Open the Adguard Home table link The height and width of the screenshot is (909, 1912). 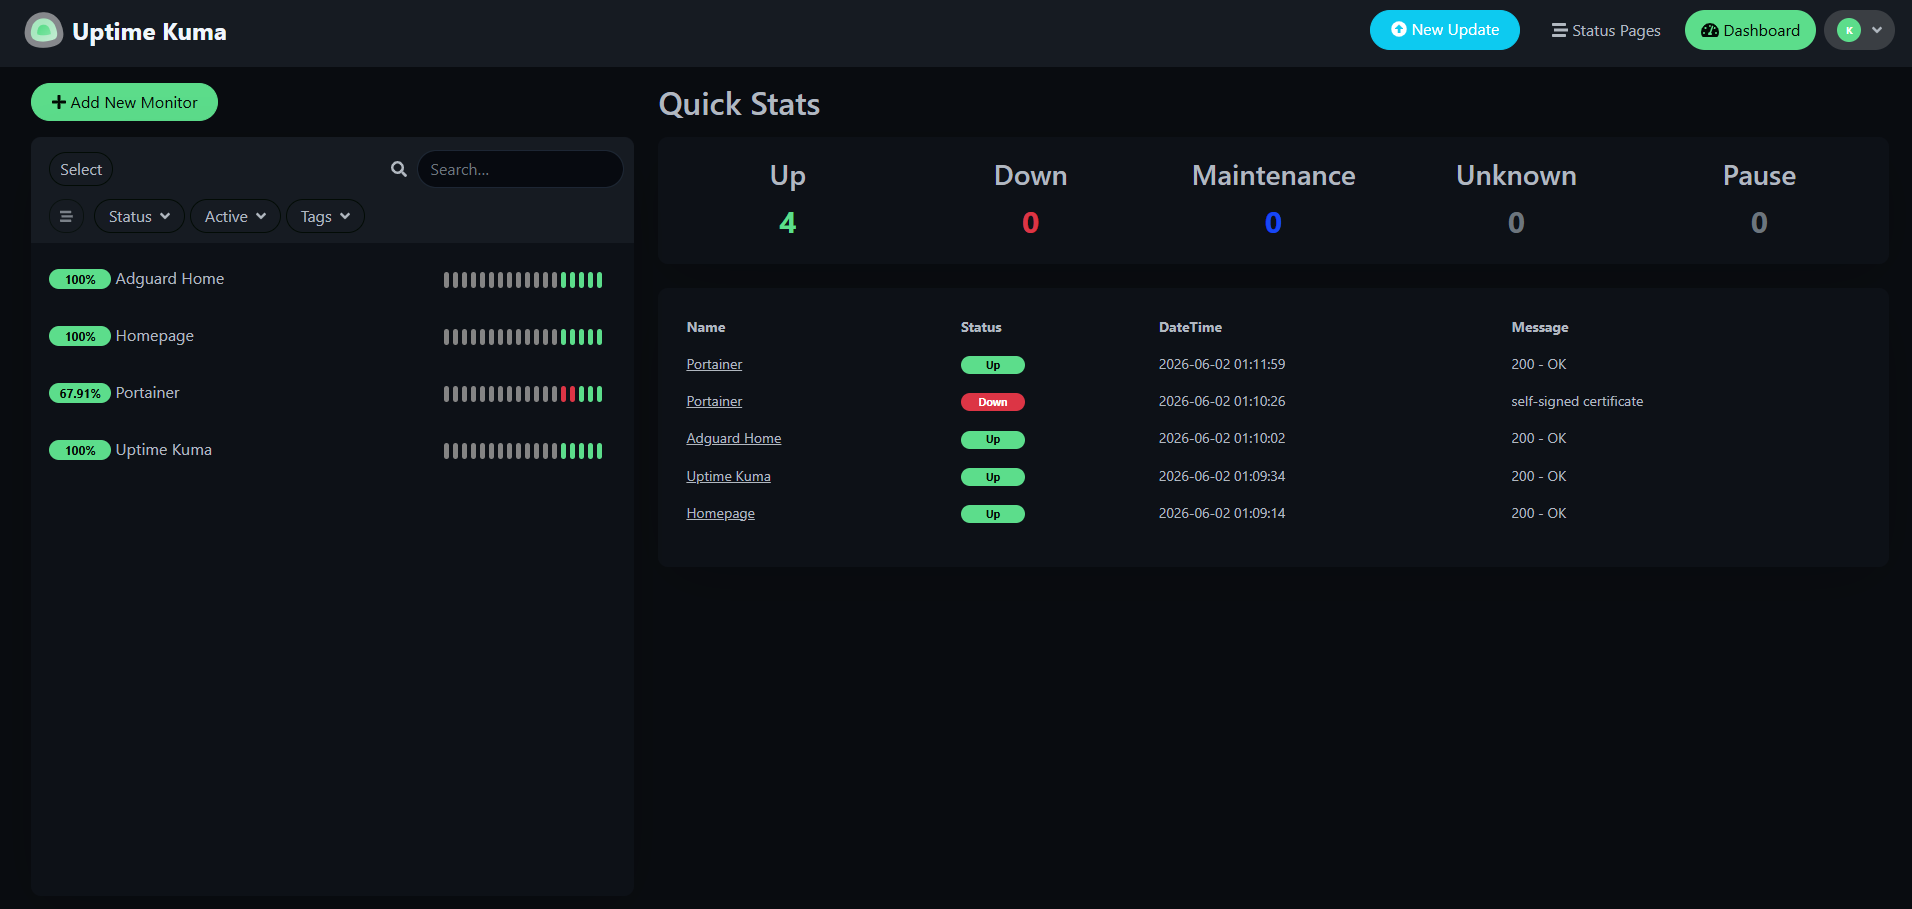[x=734, y=438]
